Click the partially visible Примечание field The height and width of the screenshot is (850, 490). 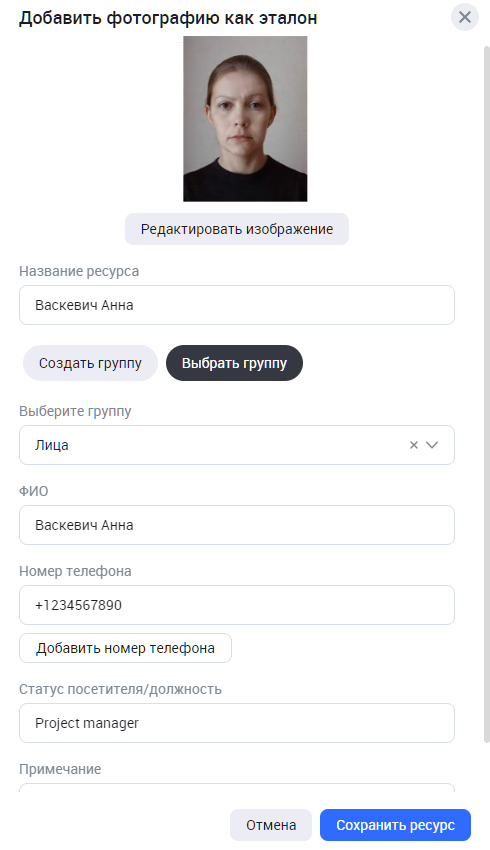237,788
